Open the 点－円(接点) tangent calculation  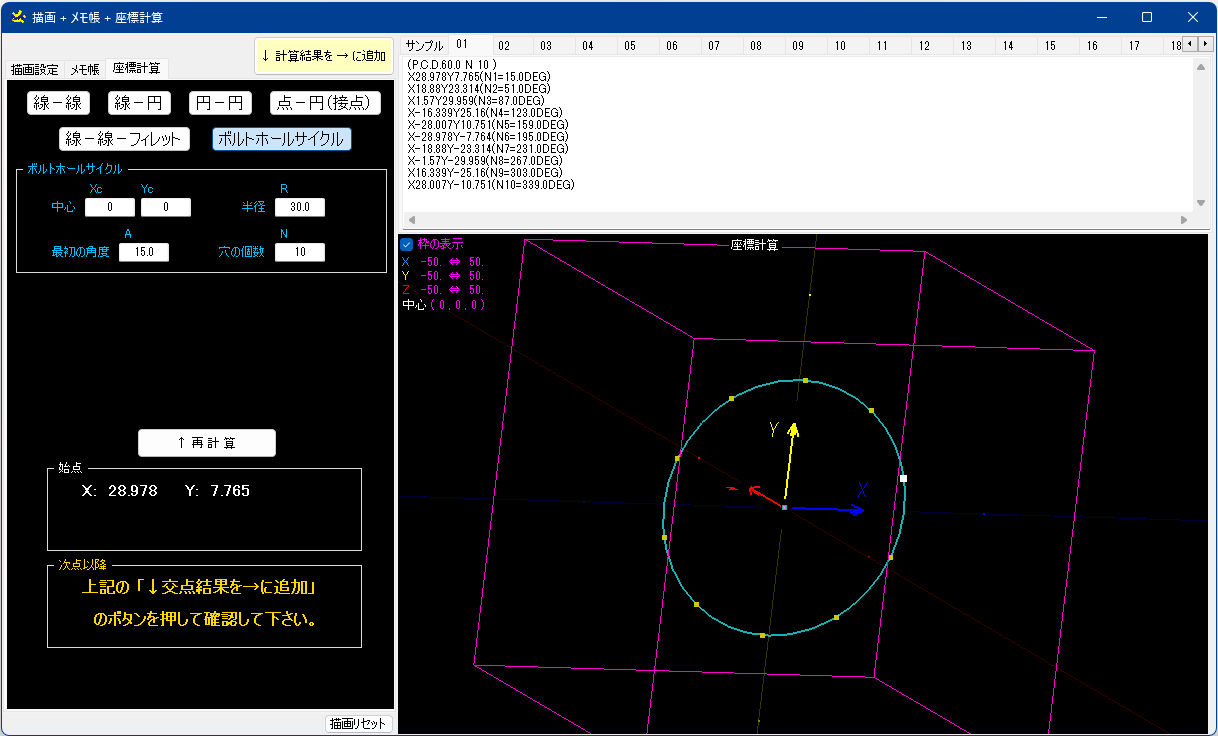[x=325, y=103]
